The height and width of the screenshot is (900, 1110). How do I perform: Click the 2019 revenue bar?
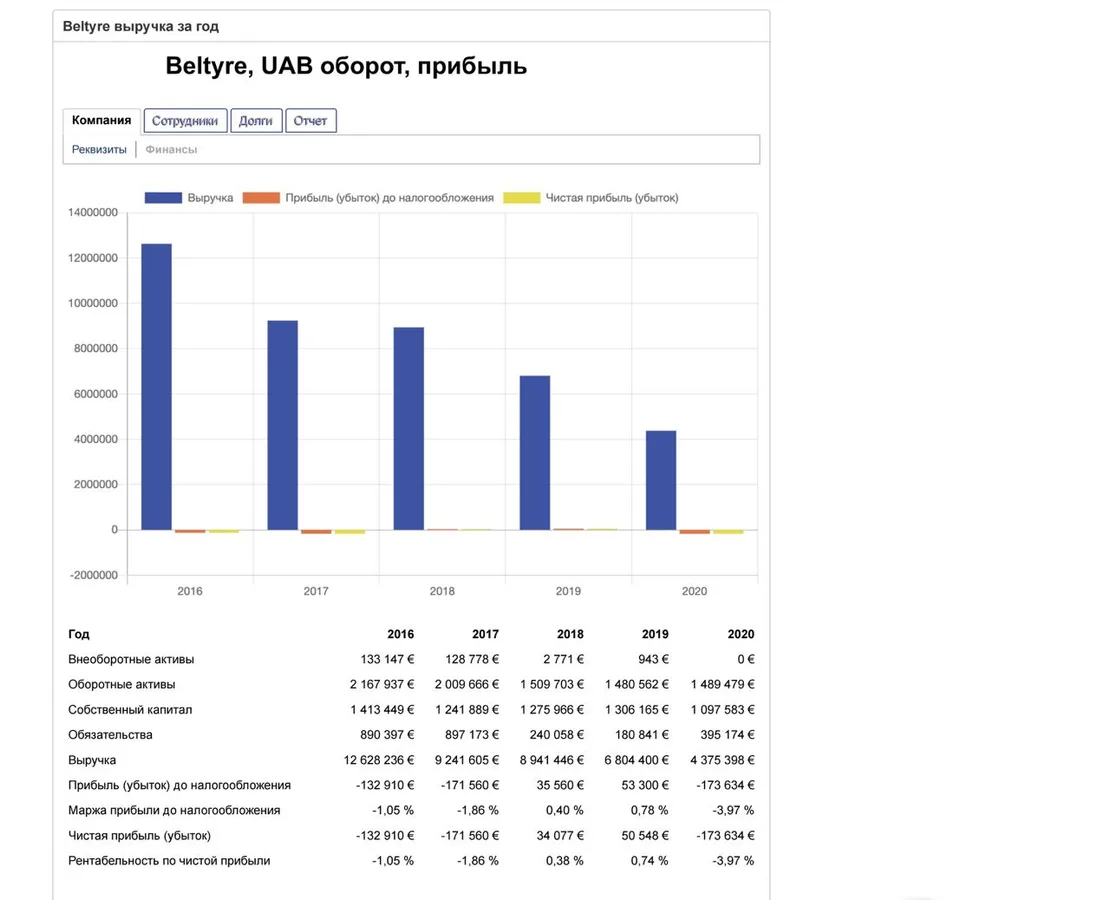(534, 452)
